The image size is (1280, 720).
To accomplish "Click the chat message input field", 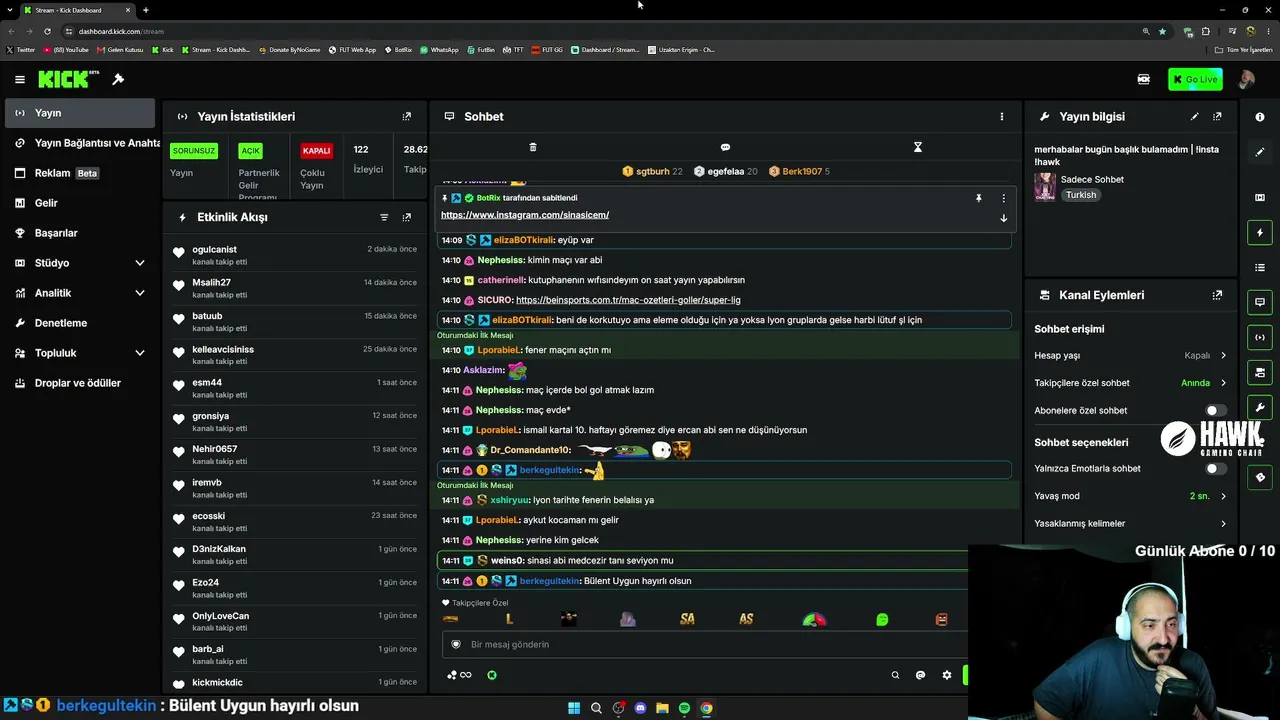I will pos(705,644).
